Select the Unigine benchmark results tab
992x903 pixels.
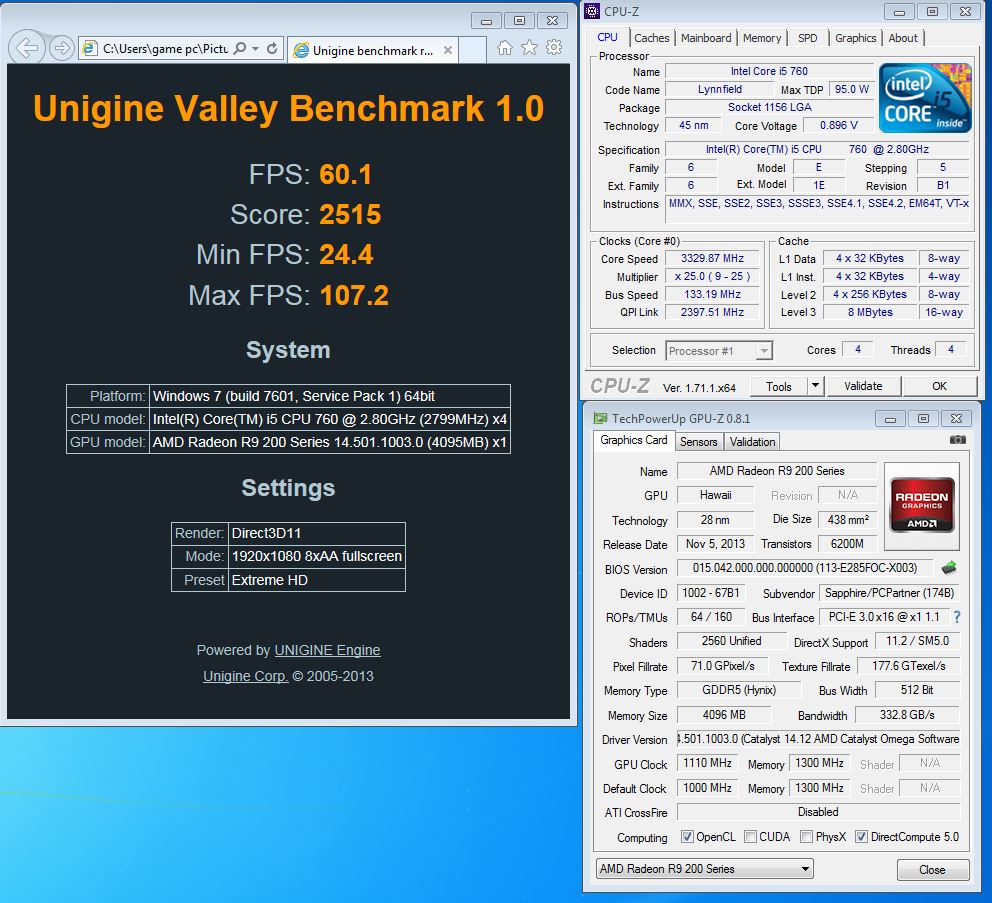[373, 50]
